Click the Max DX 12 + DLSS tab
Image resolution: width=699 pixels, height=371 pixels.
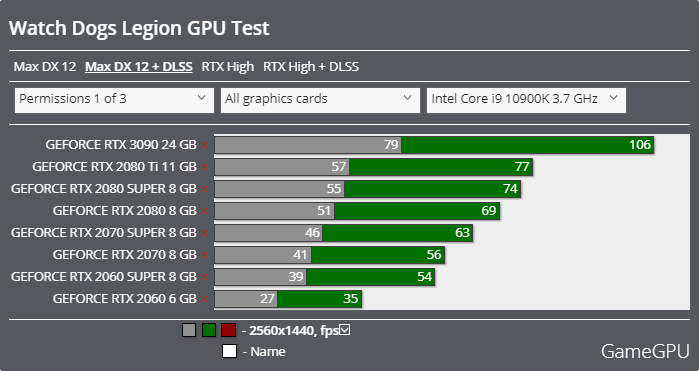(139, 67)
